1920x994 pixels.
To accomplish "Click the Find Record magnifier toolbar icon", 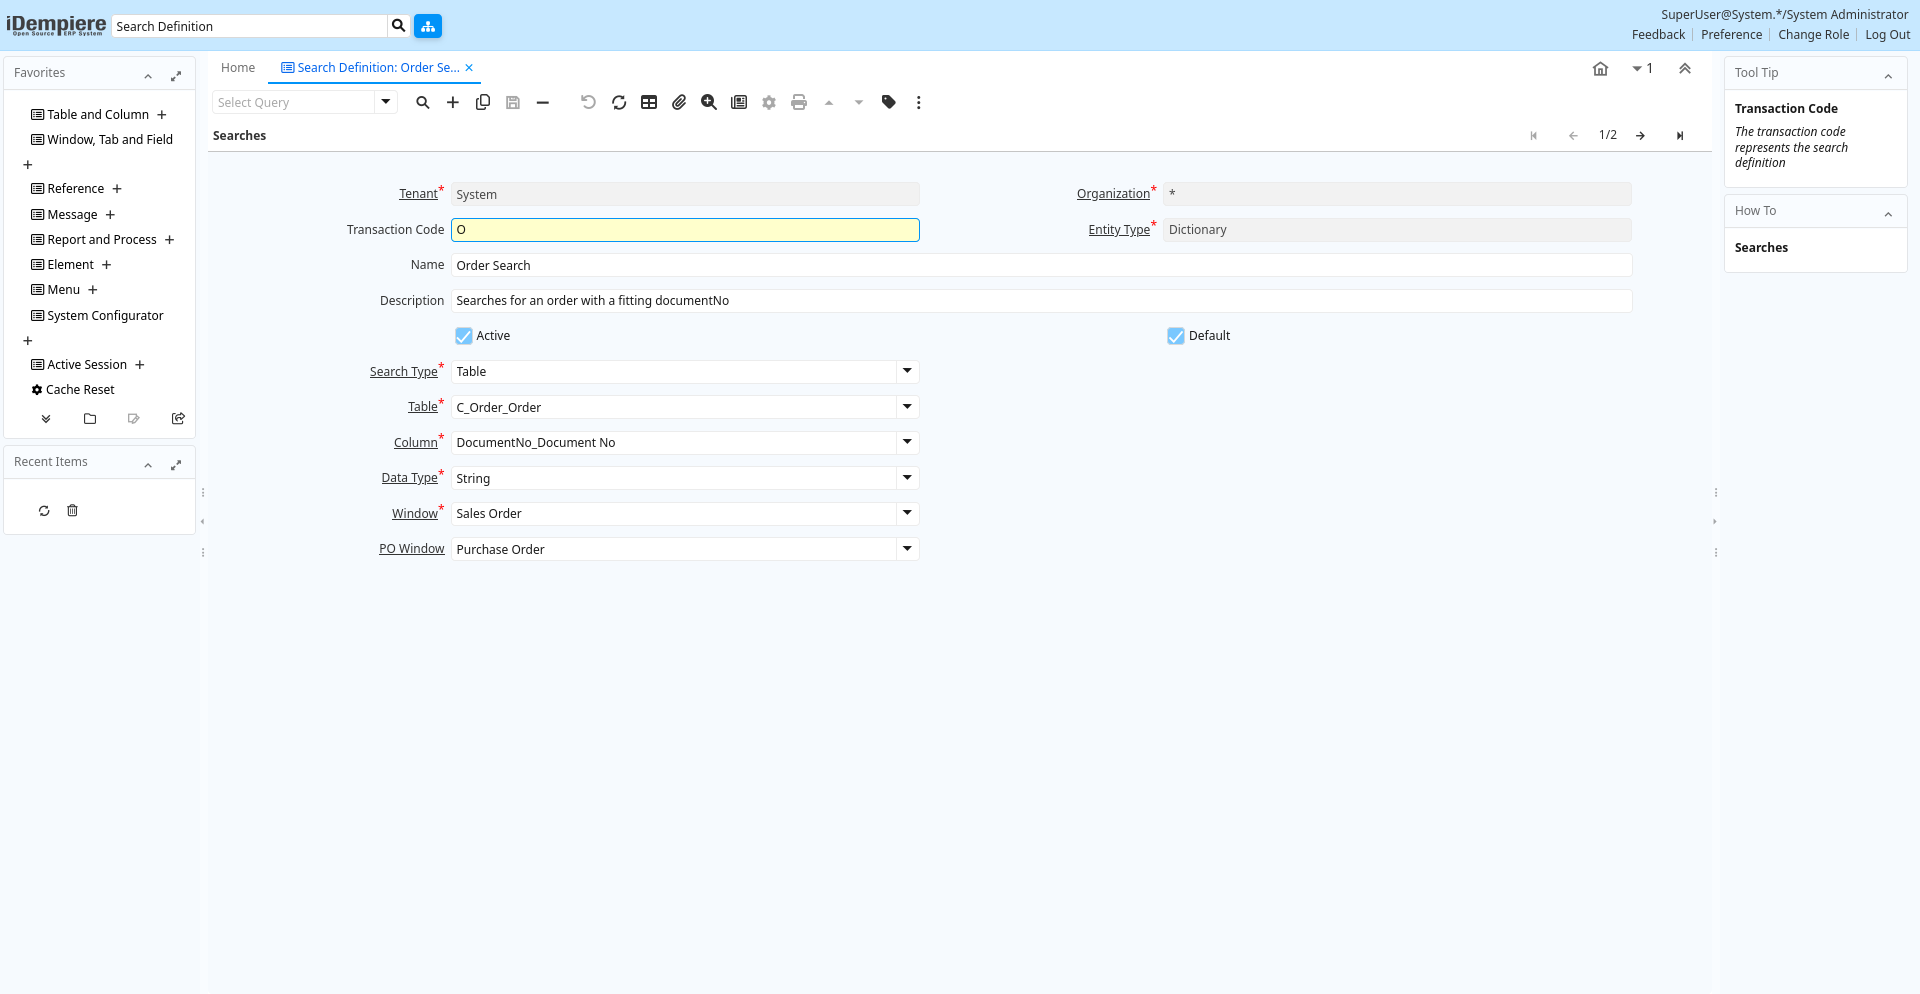I will point(423,102).
